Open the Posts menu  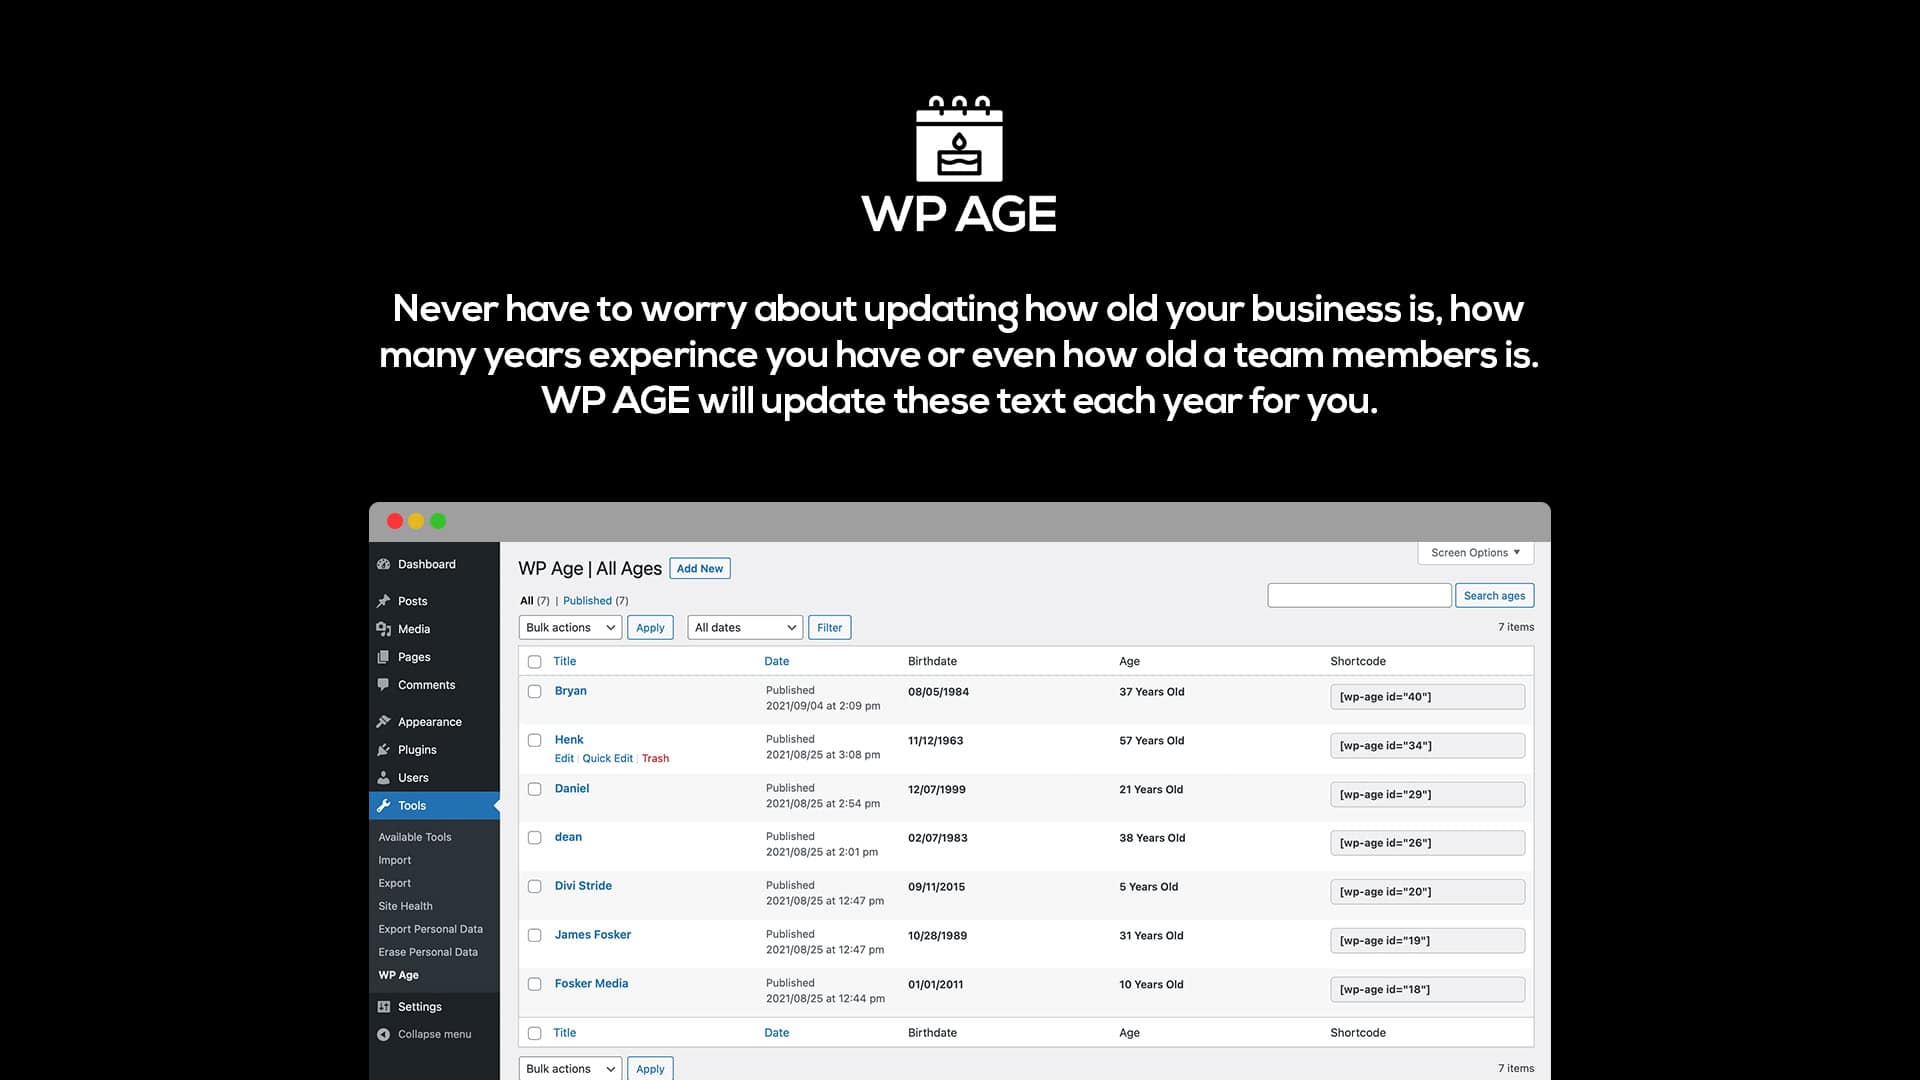coord(412,601)
